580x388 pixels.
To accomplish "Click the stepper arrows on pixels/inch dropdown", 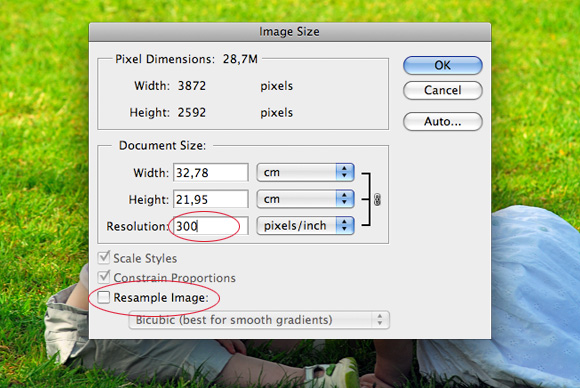I will [345, 226].
